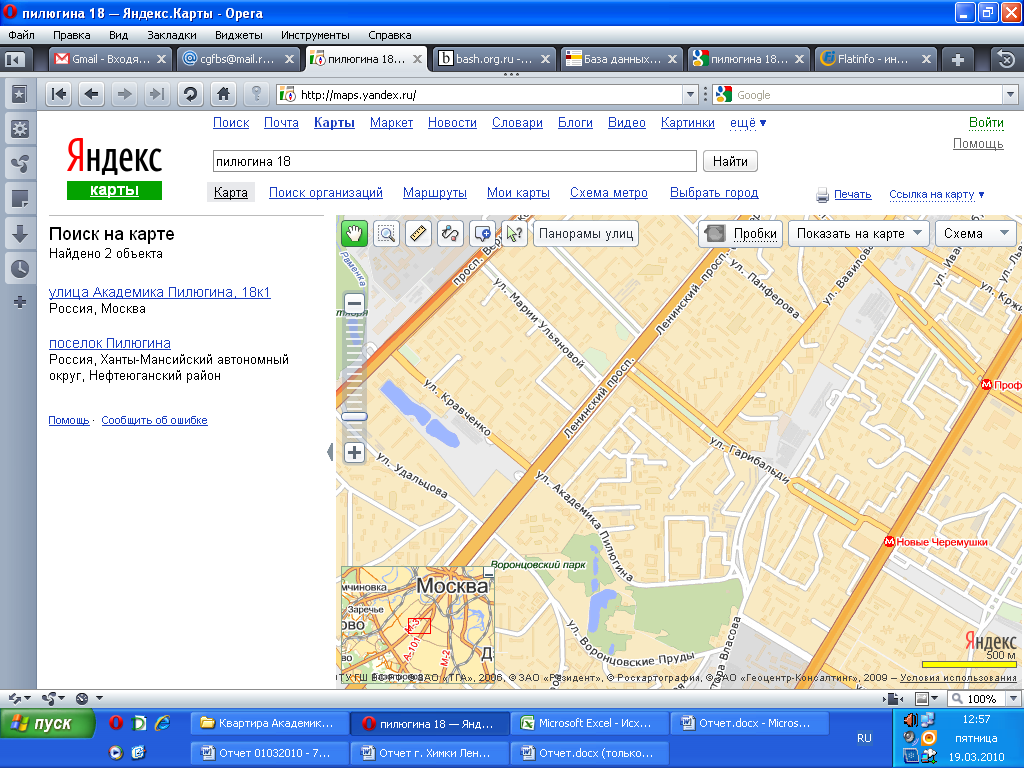
Task: Select the route drawing tool
Action: pyautogui.click(x=450, y=234)
